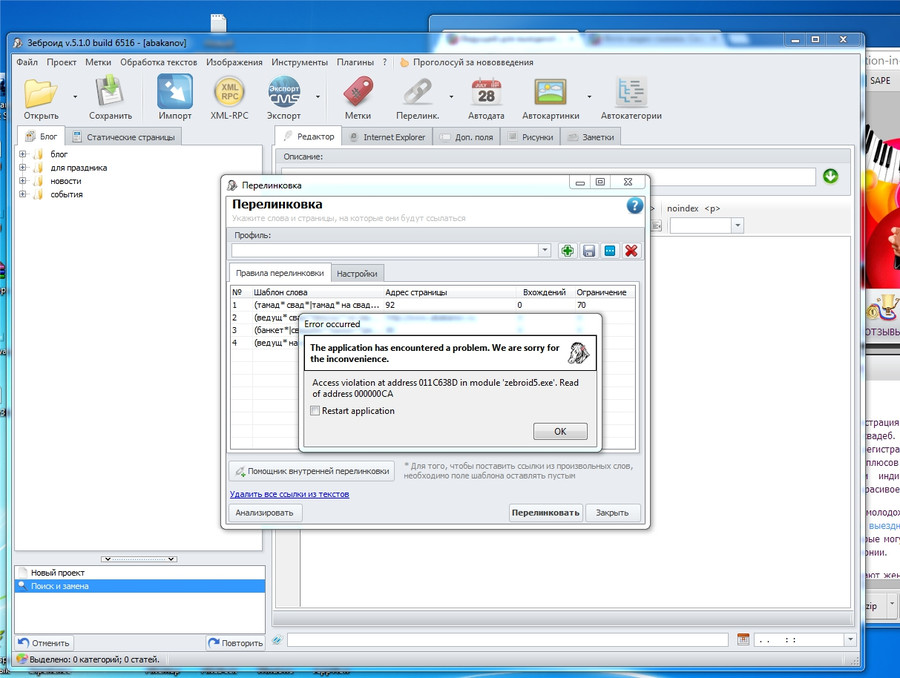This screenshot has height=678, width=900.
Task: Select Поиск и замена history item
Action: (x=139, y=586)
